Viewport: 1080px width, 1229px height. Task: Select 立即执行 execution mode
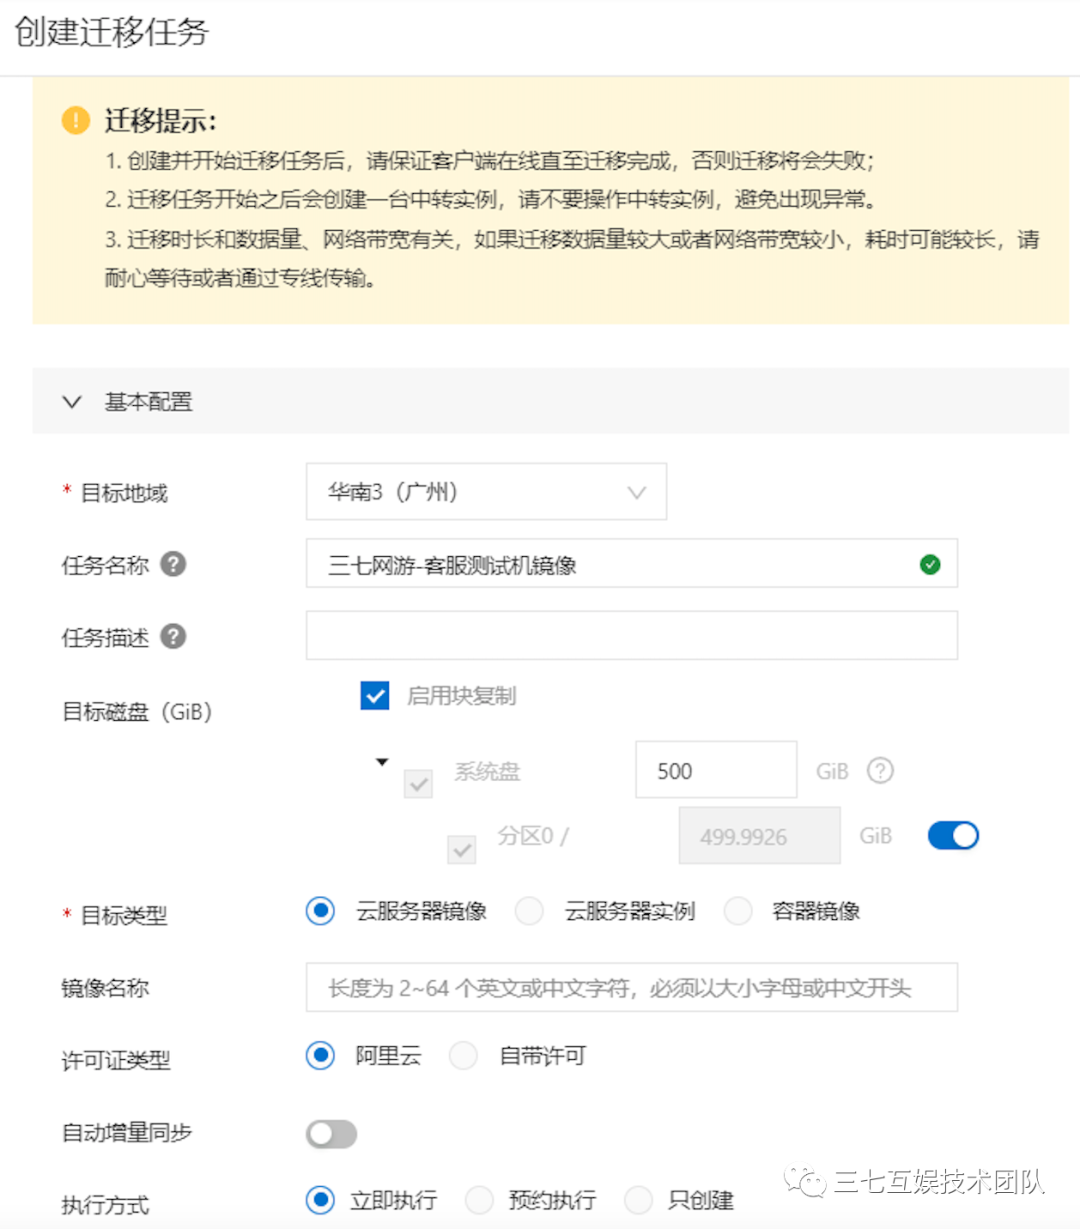320,1200
